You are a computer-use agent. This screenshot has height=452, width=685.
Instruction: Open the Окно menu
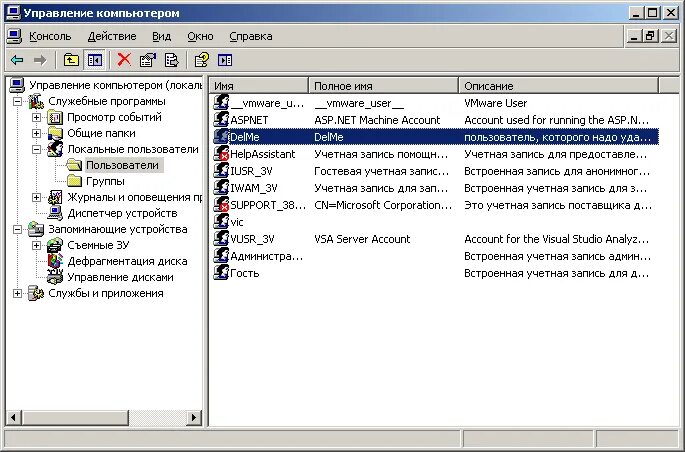click(x=200, y=36)
